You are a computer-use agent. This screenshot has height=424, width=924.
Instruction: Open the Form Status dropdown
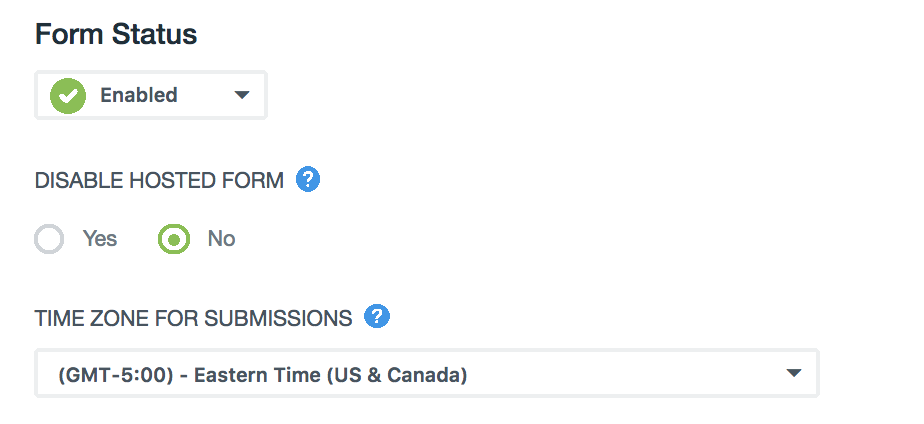coord(151,96)
